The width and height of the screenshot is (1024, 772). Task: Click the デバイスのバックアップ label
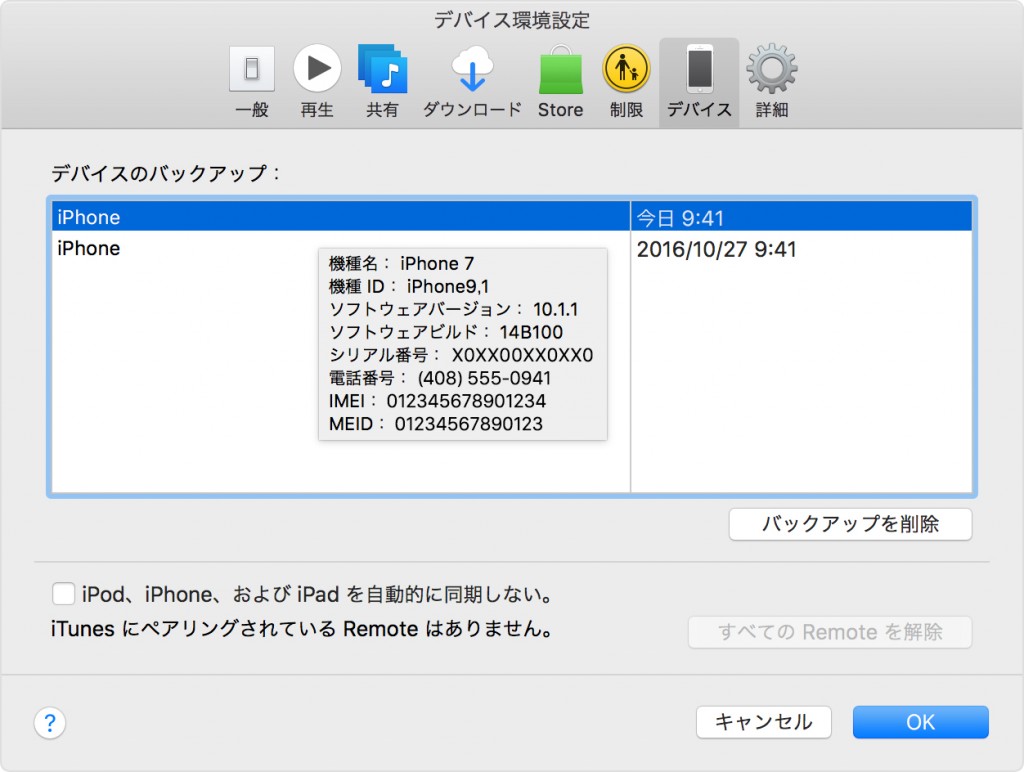(x=166, y=173)
